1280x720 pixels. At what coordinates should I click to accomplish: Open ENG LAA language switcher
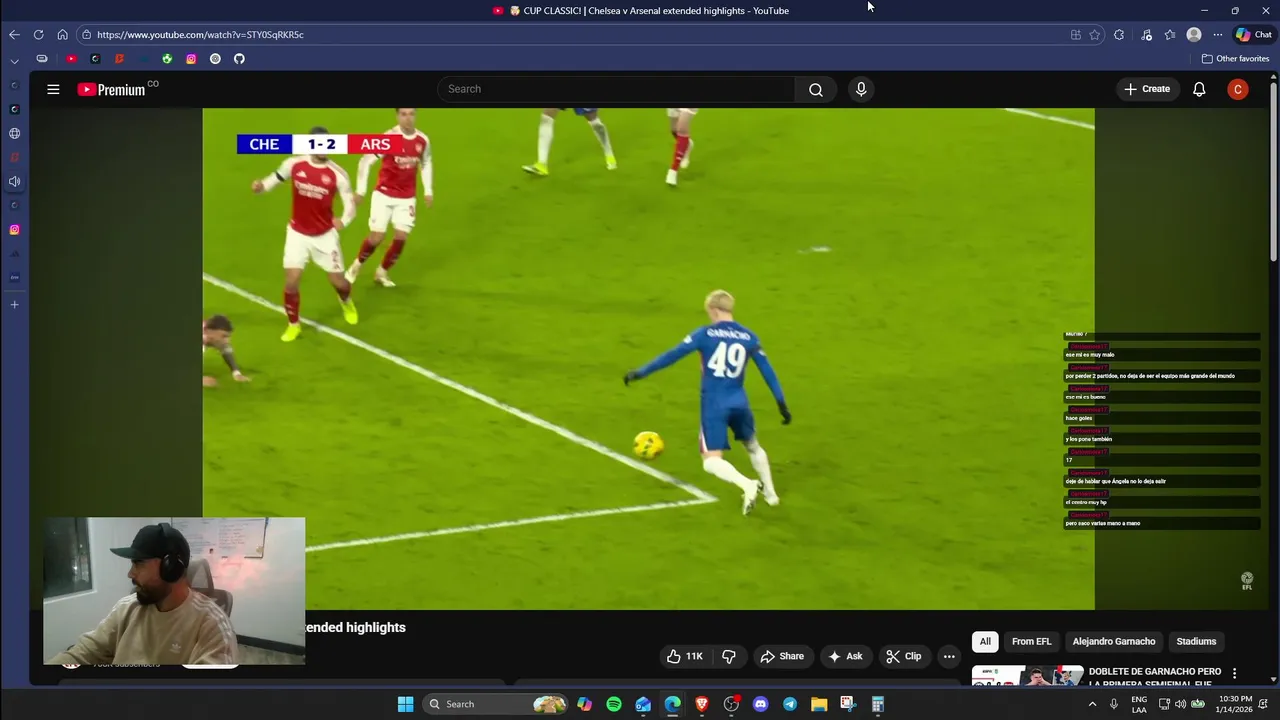1139,704
